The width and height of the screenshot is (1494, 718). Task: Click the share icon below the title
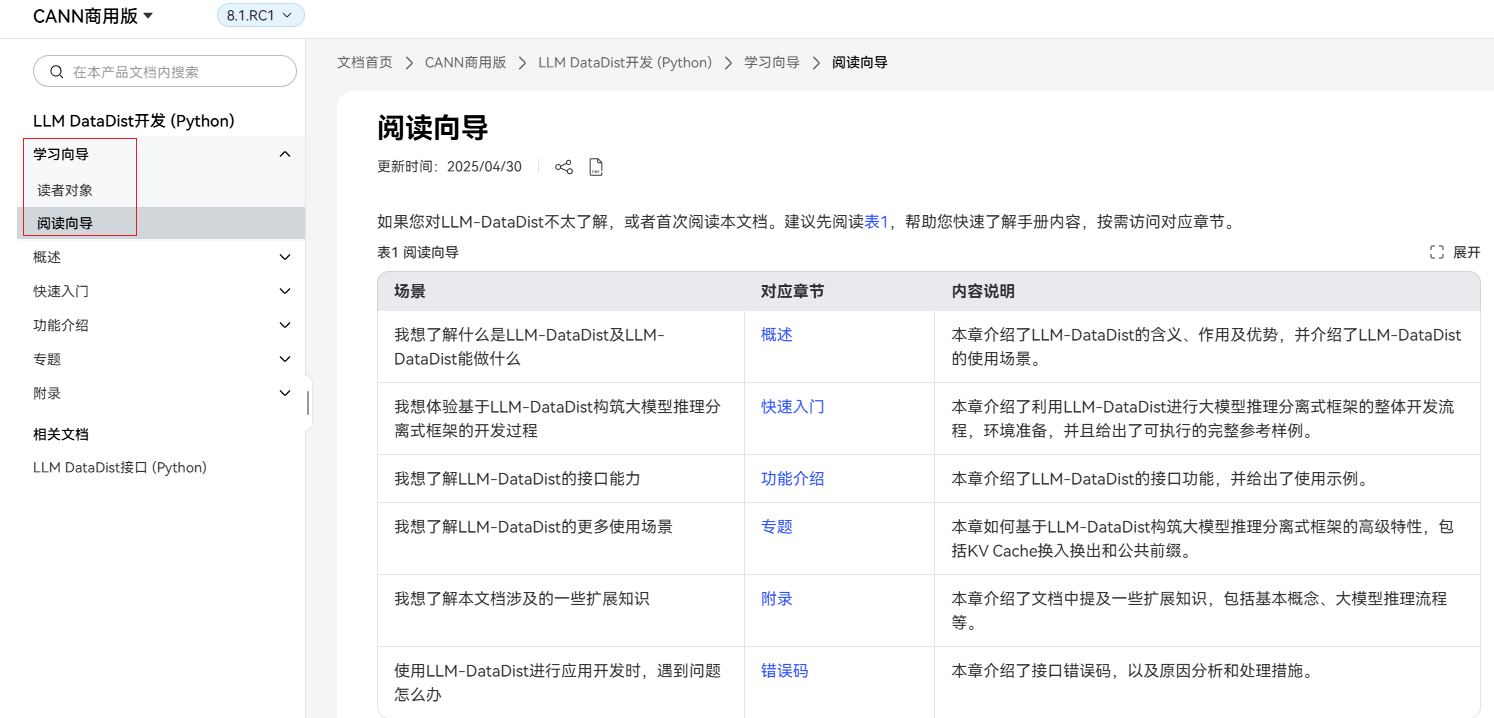tap(564, 167)
